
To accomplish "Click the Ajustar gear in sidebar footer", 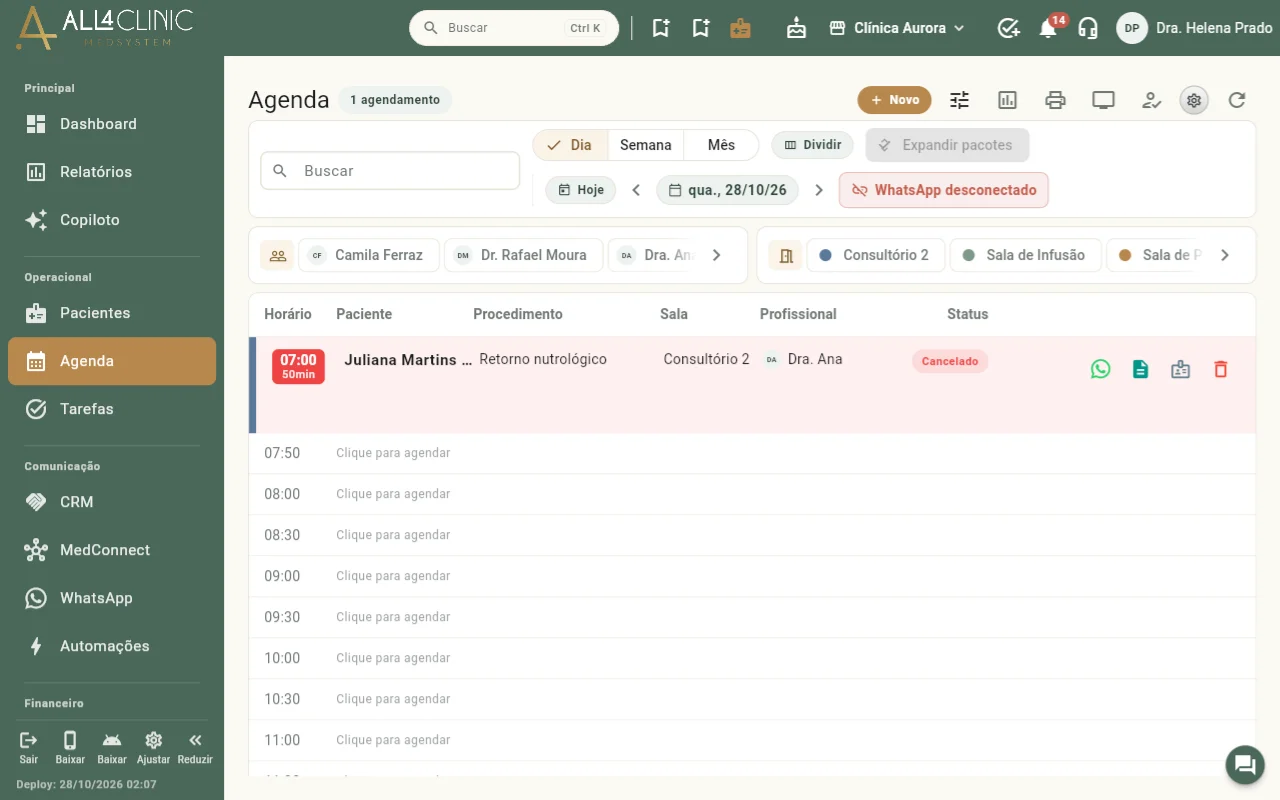I will [x=153, y=746].
